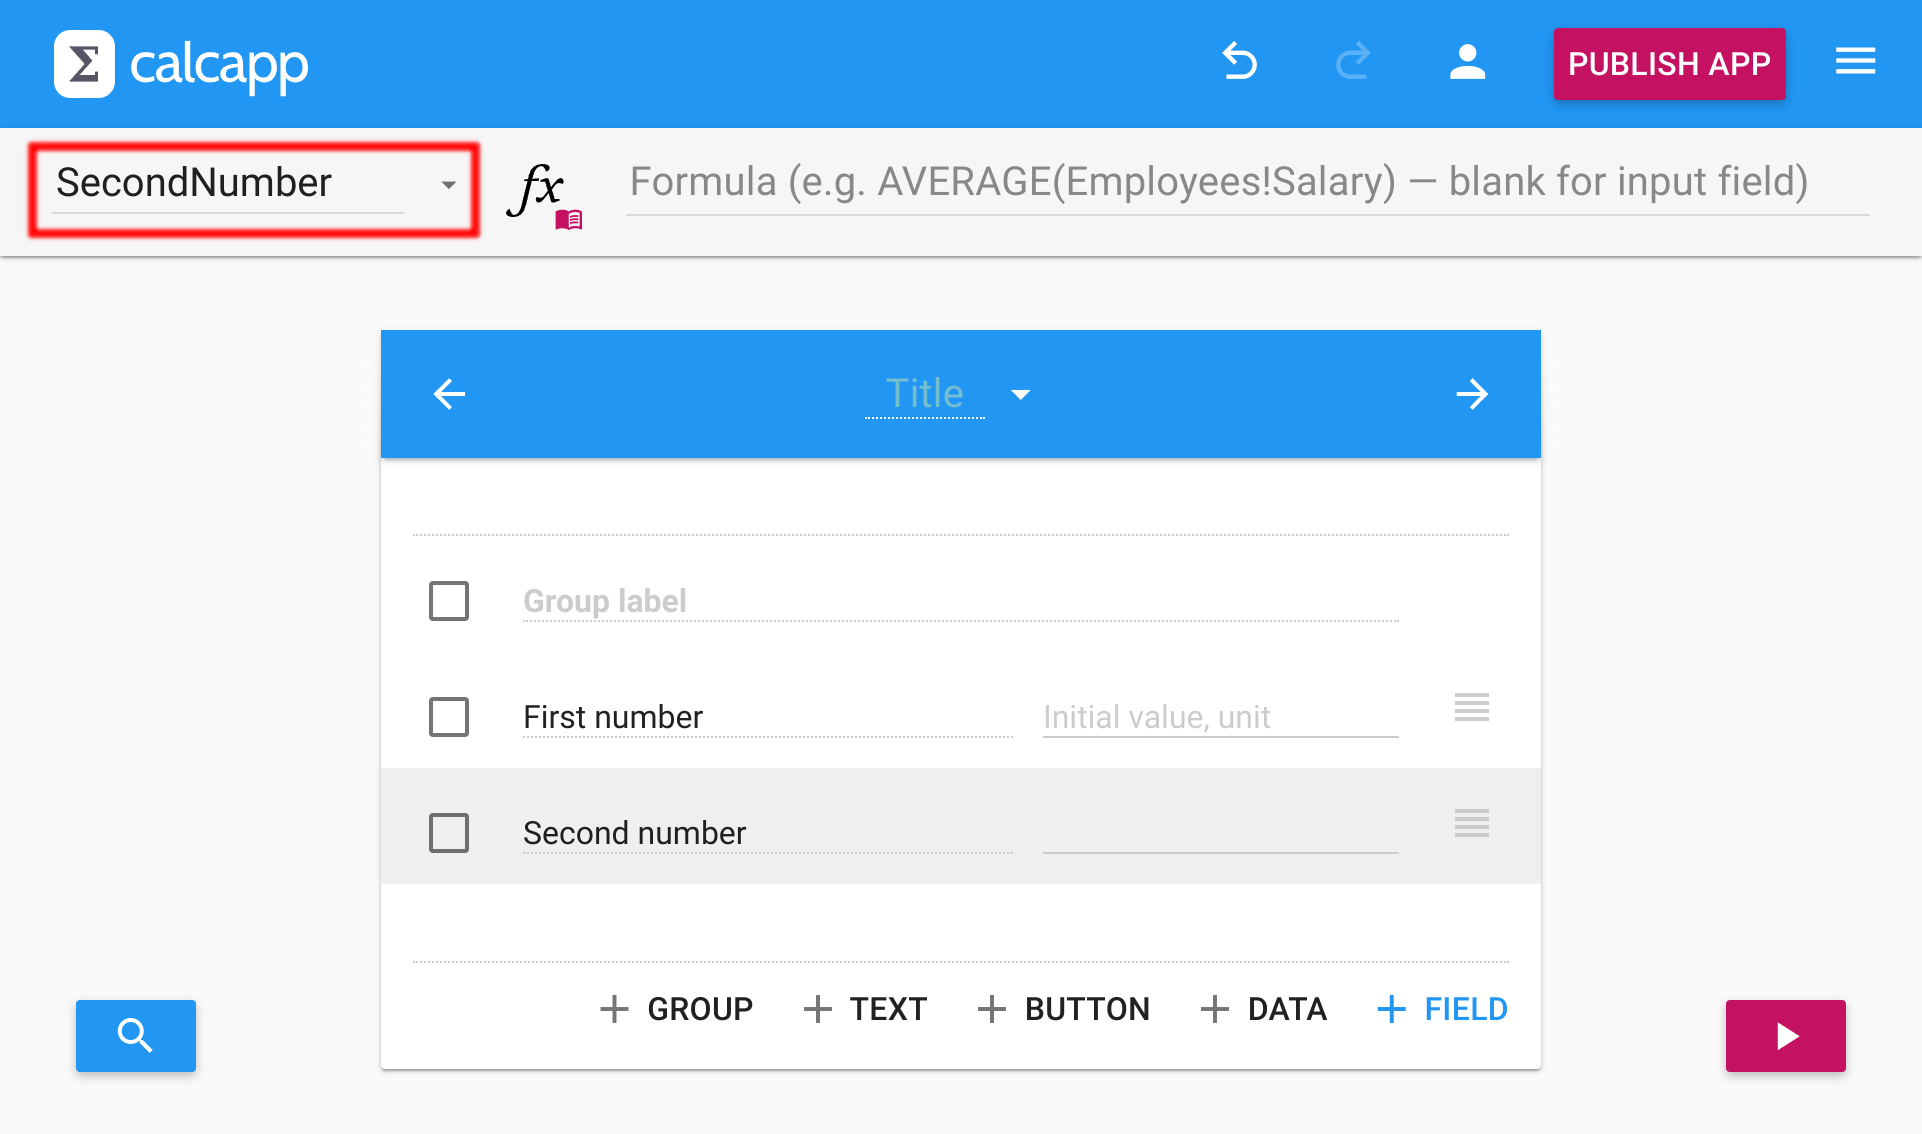
Task: Expand the Title dropdown arrow
Action: click(1020, 395)
